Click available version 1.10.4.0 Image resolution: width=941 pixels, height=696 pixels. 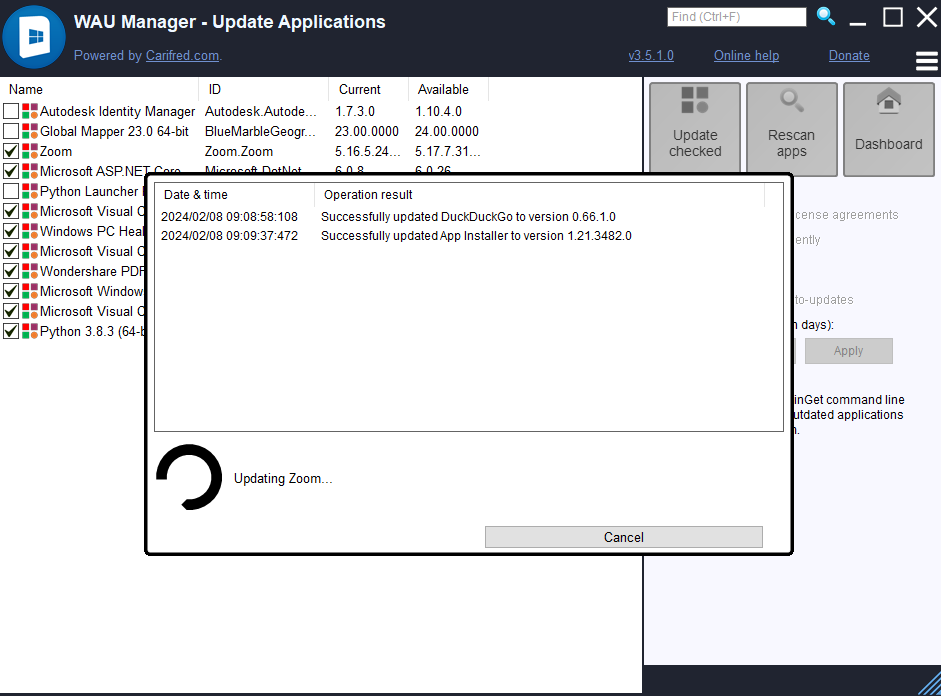click(439, 111)
